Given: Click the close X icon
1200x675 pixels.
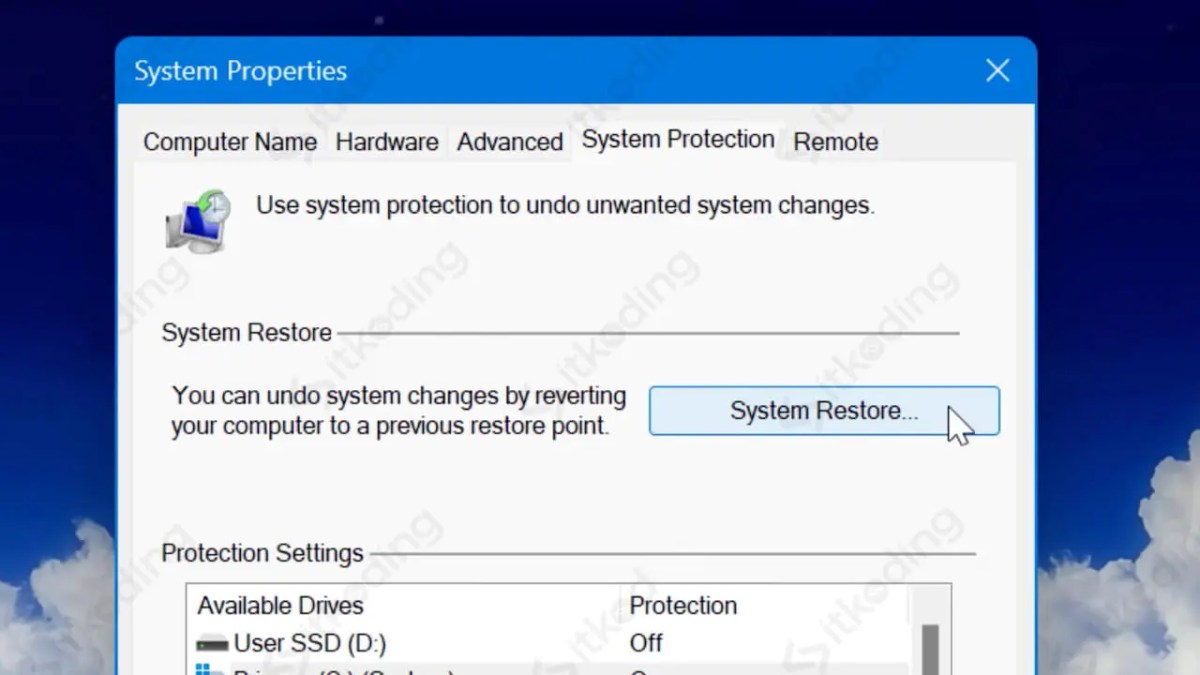Looking at the screenshot, I should point(997,70).
